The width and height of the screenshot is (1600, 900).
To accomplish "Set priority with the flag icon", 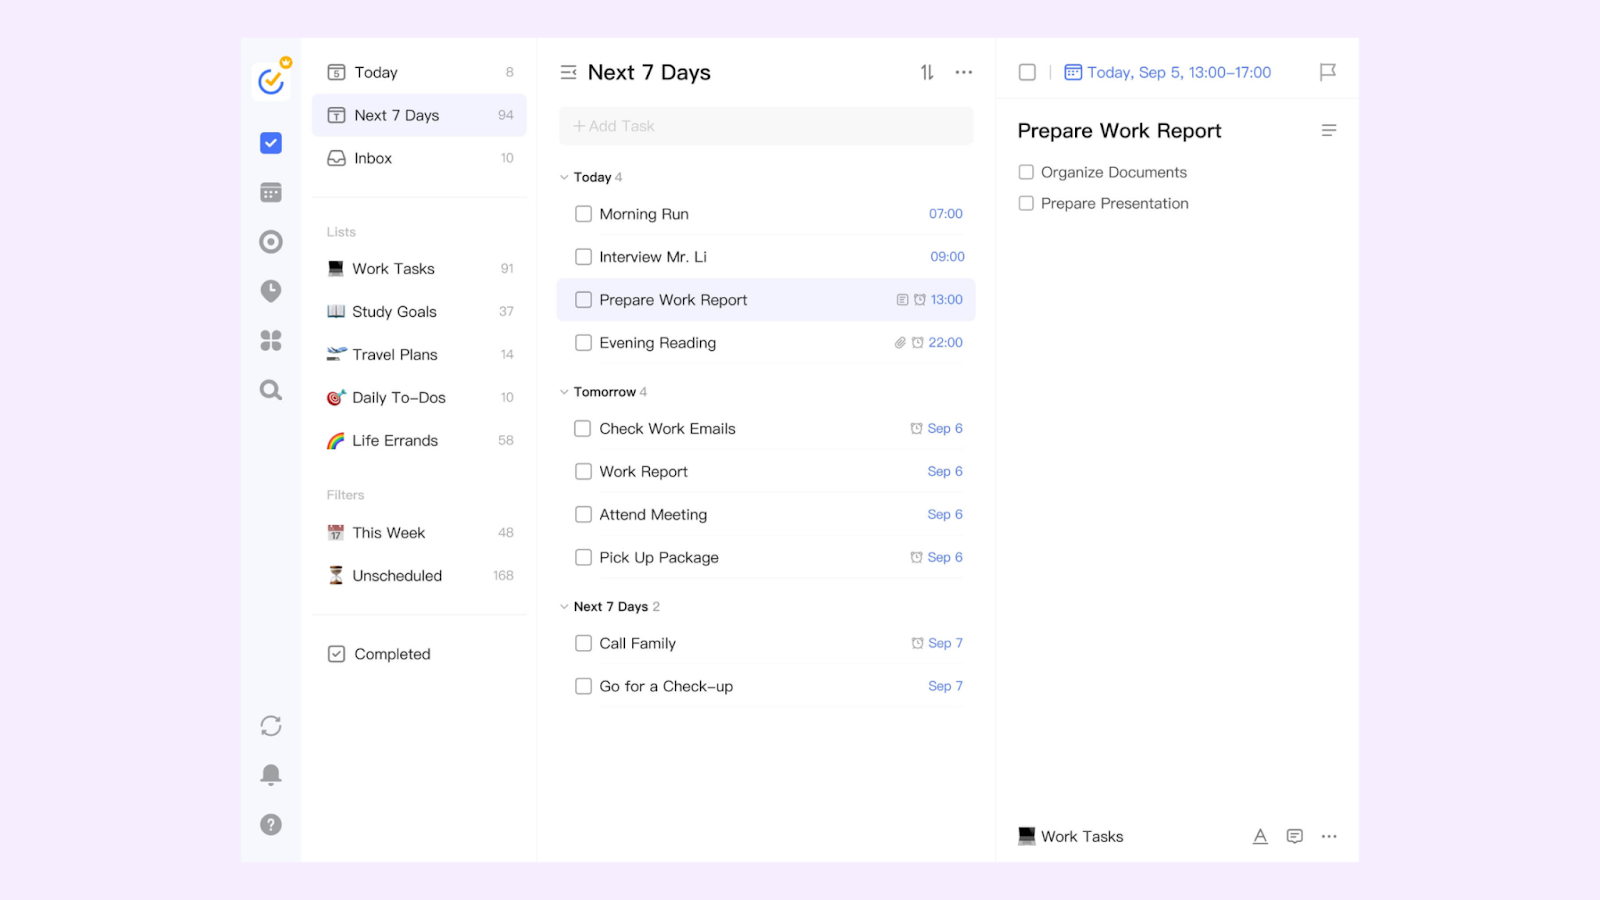I will 1327,72.
